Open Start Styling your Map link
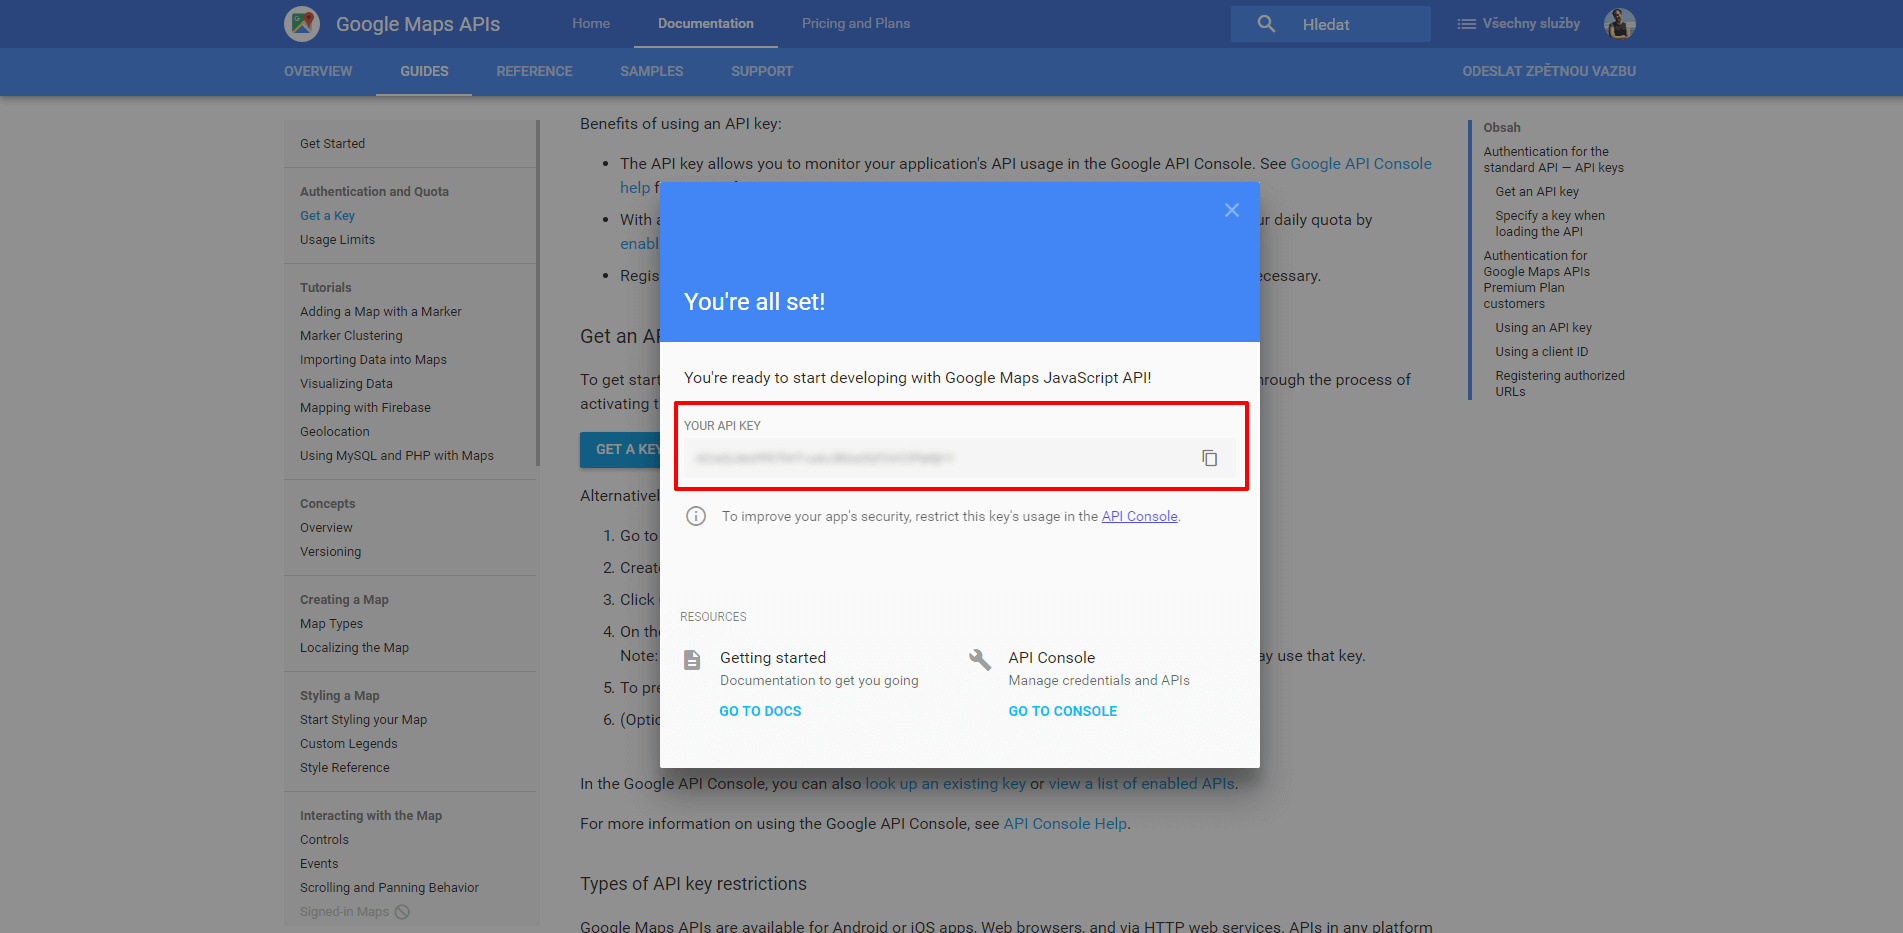1903x933 pixels. 363,720
